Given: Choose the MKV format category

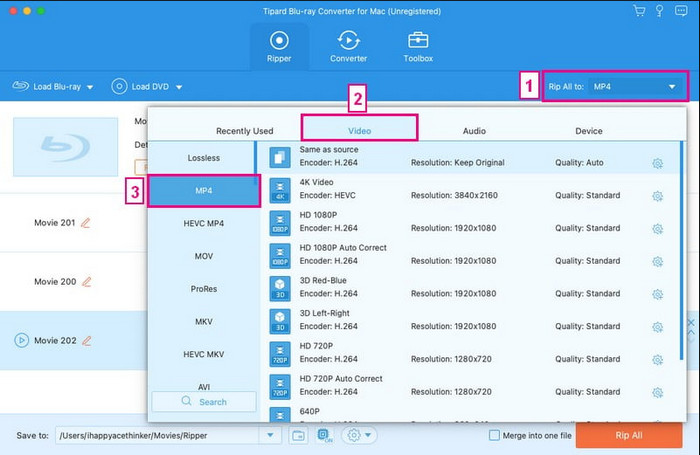Looking at the screenshot, I should coord(204,321).
